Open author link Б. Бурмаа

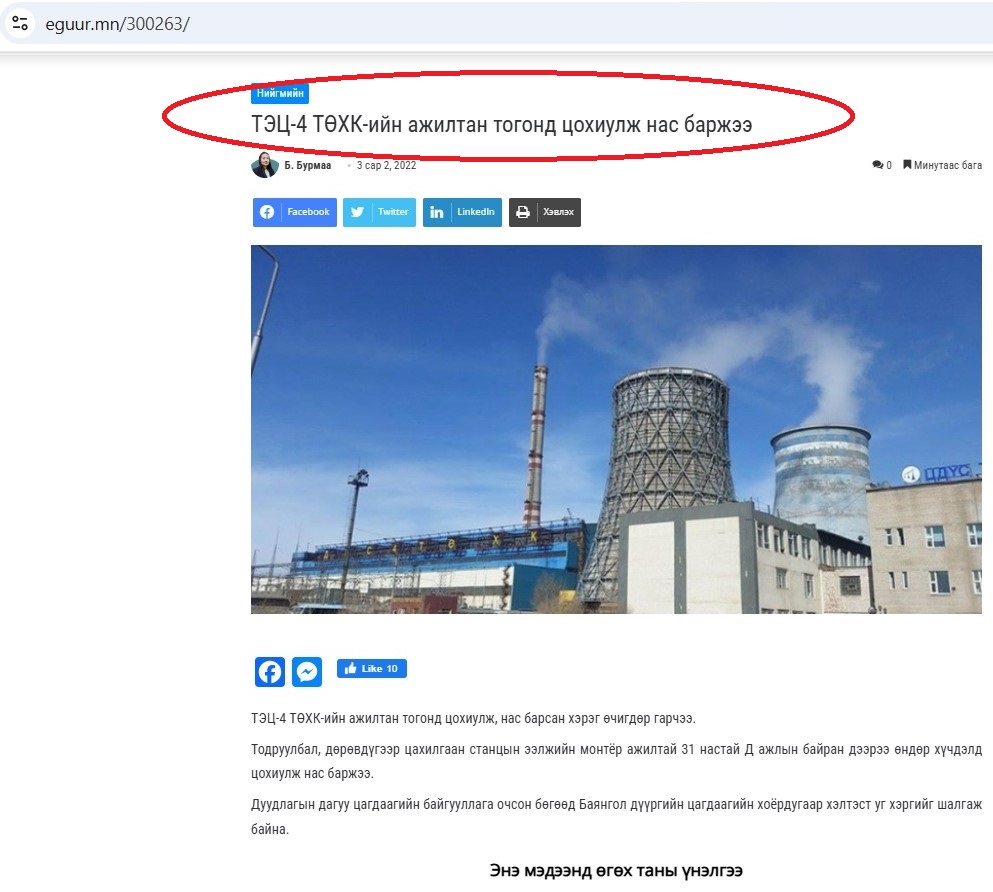point(308,165)
